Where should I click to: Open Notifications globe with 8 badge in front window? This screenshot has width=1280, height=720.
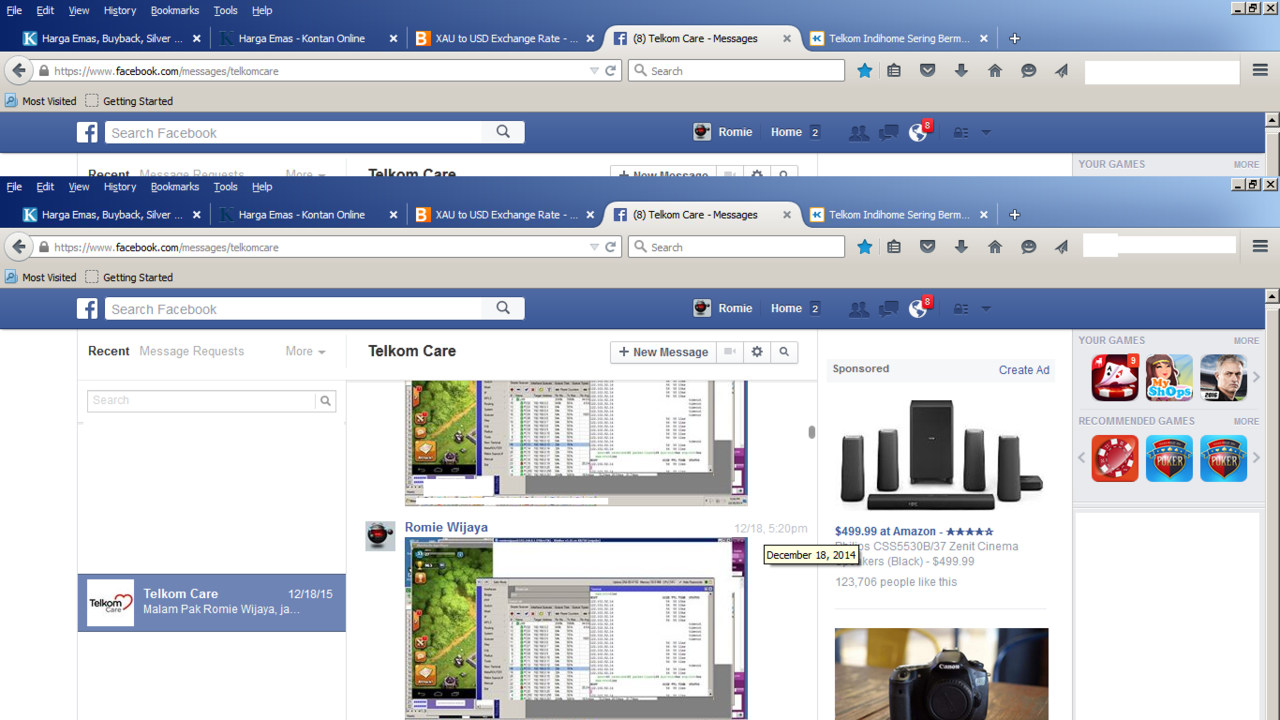pos(918,309)
